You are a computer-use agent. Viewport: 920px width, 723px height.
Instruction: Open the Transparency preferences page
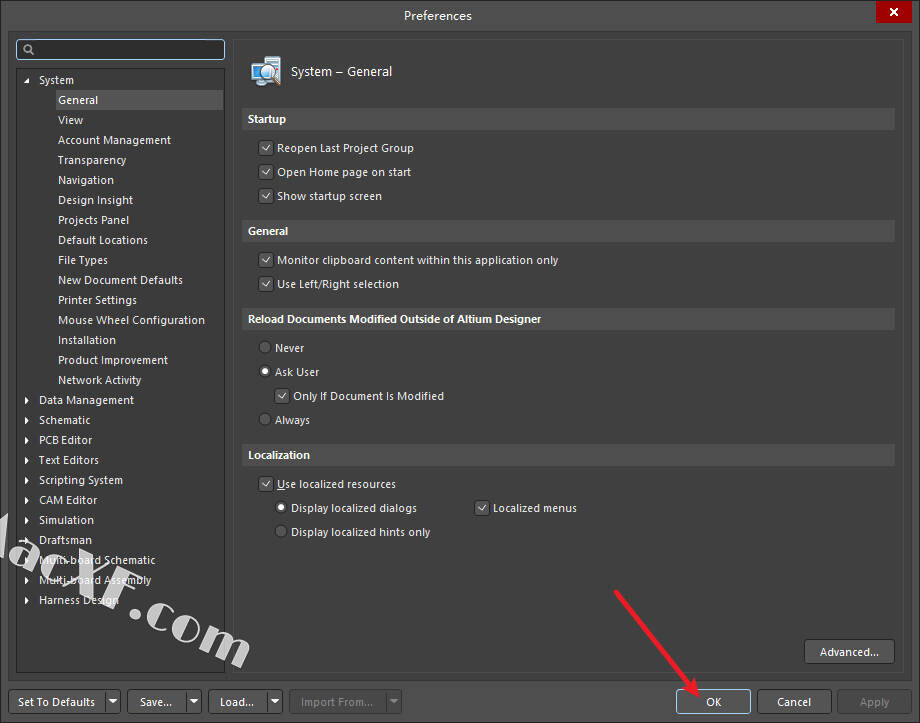point(92,160)
